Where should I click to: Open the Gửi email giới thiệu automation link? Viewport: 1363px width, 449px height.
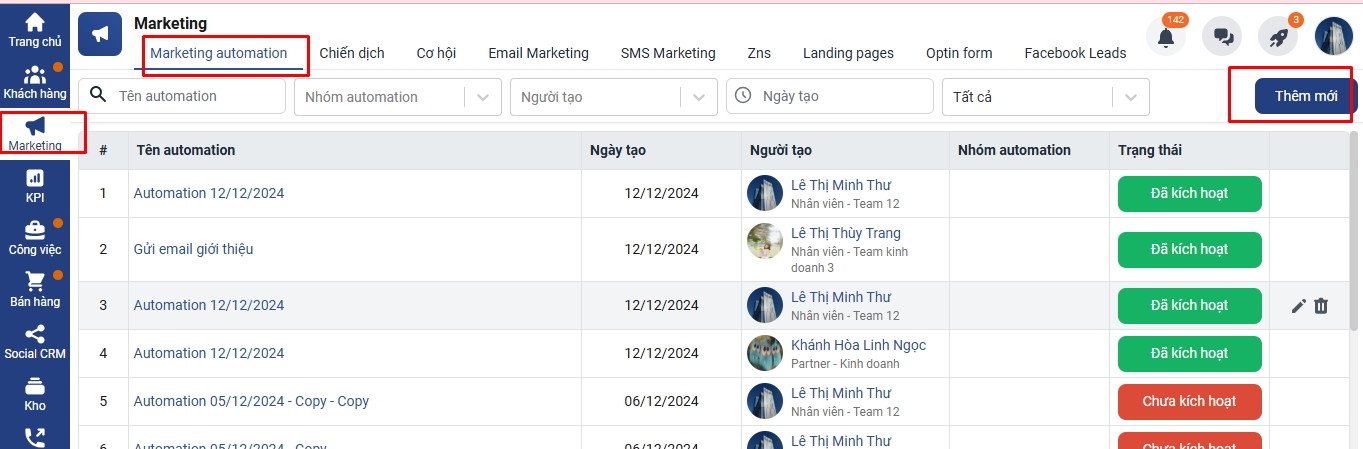[x=193, y=249]
